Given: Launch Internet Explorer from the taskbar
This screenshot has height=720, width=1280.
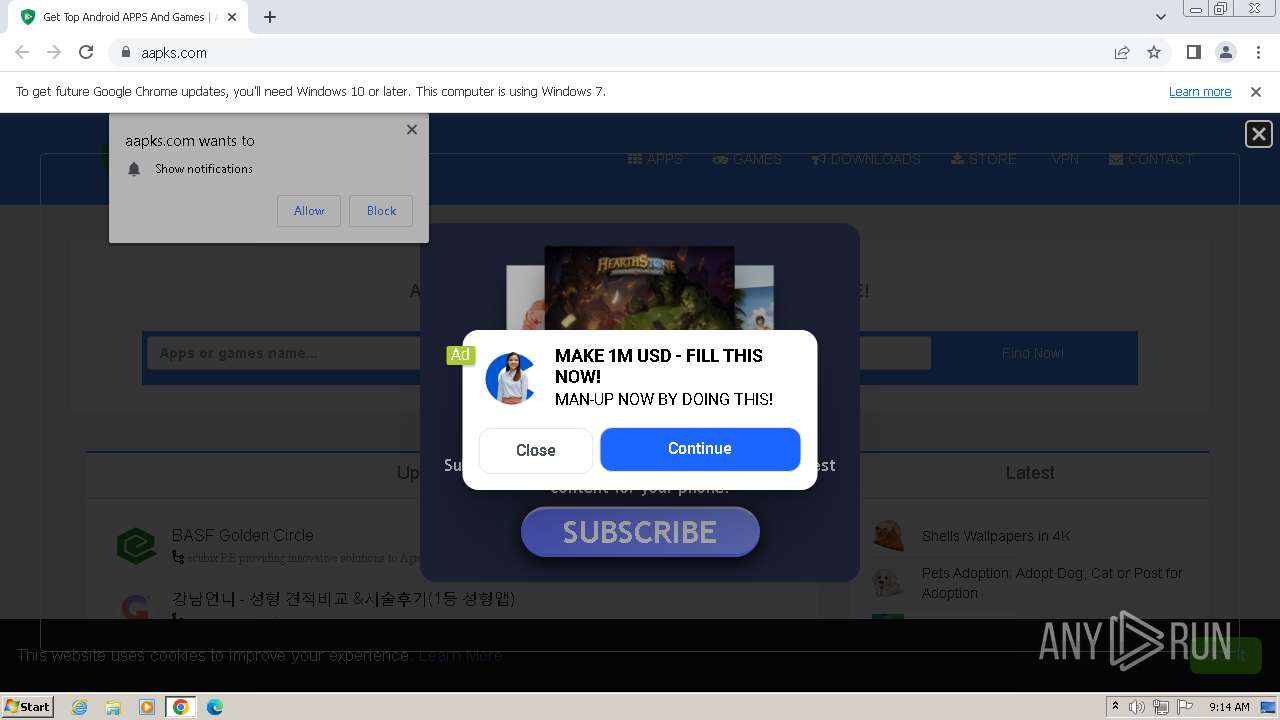Looking at the screenshot, I should (x=80, y=707).
